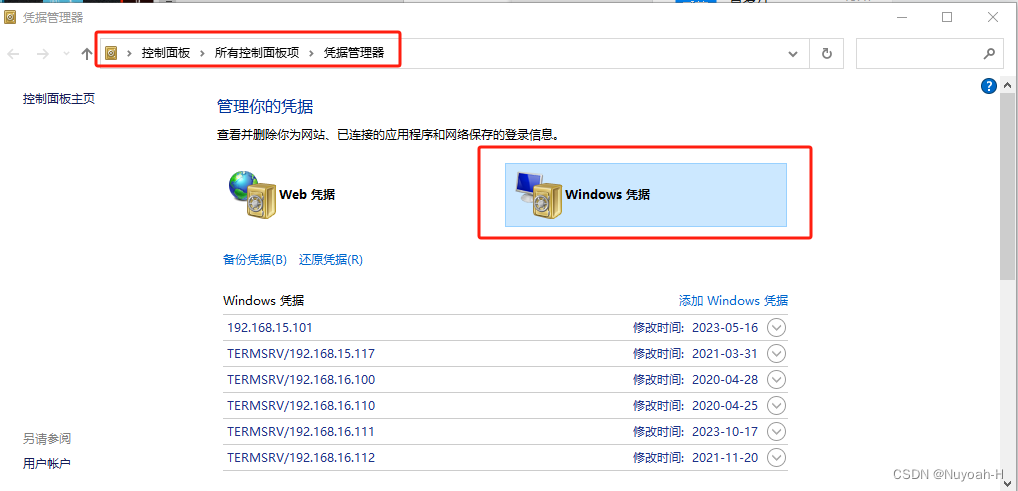1018x491 pixels.
Task: Maximize the 凭据管理器 window
Action: tap(947, 18)
